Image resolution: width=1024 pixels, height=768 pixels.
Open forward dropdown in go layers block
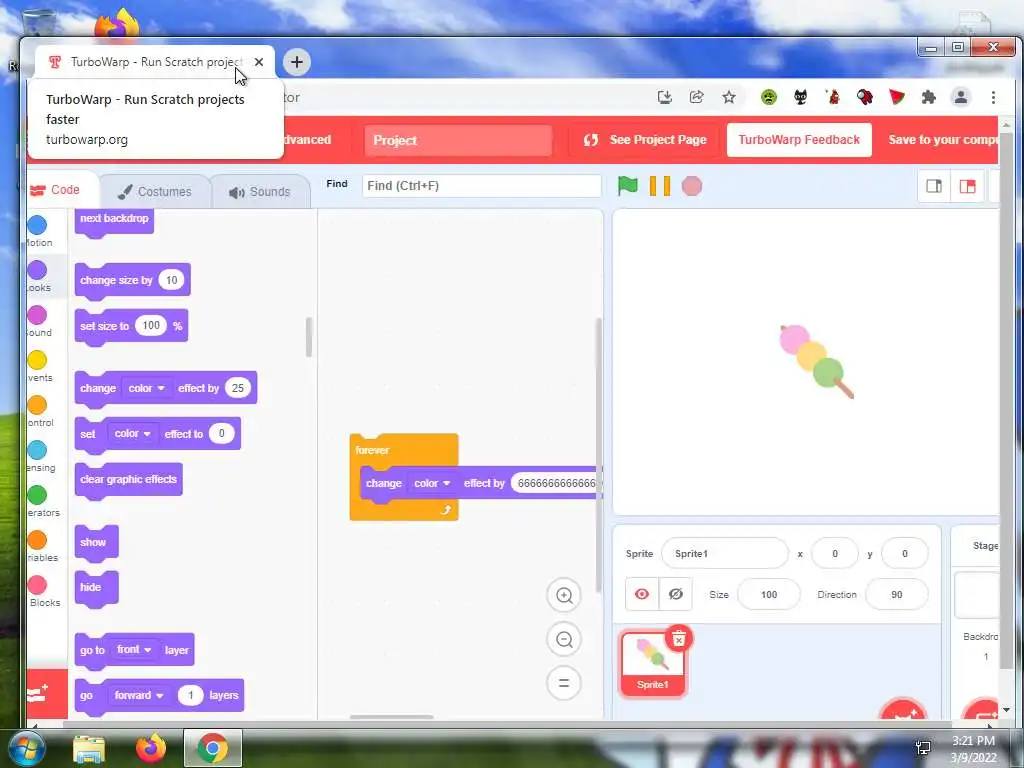[x=138, y=696]
